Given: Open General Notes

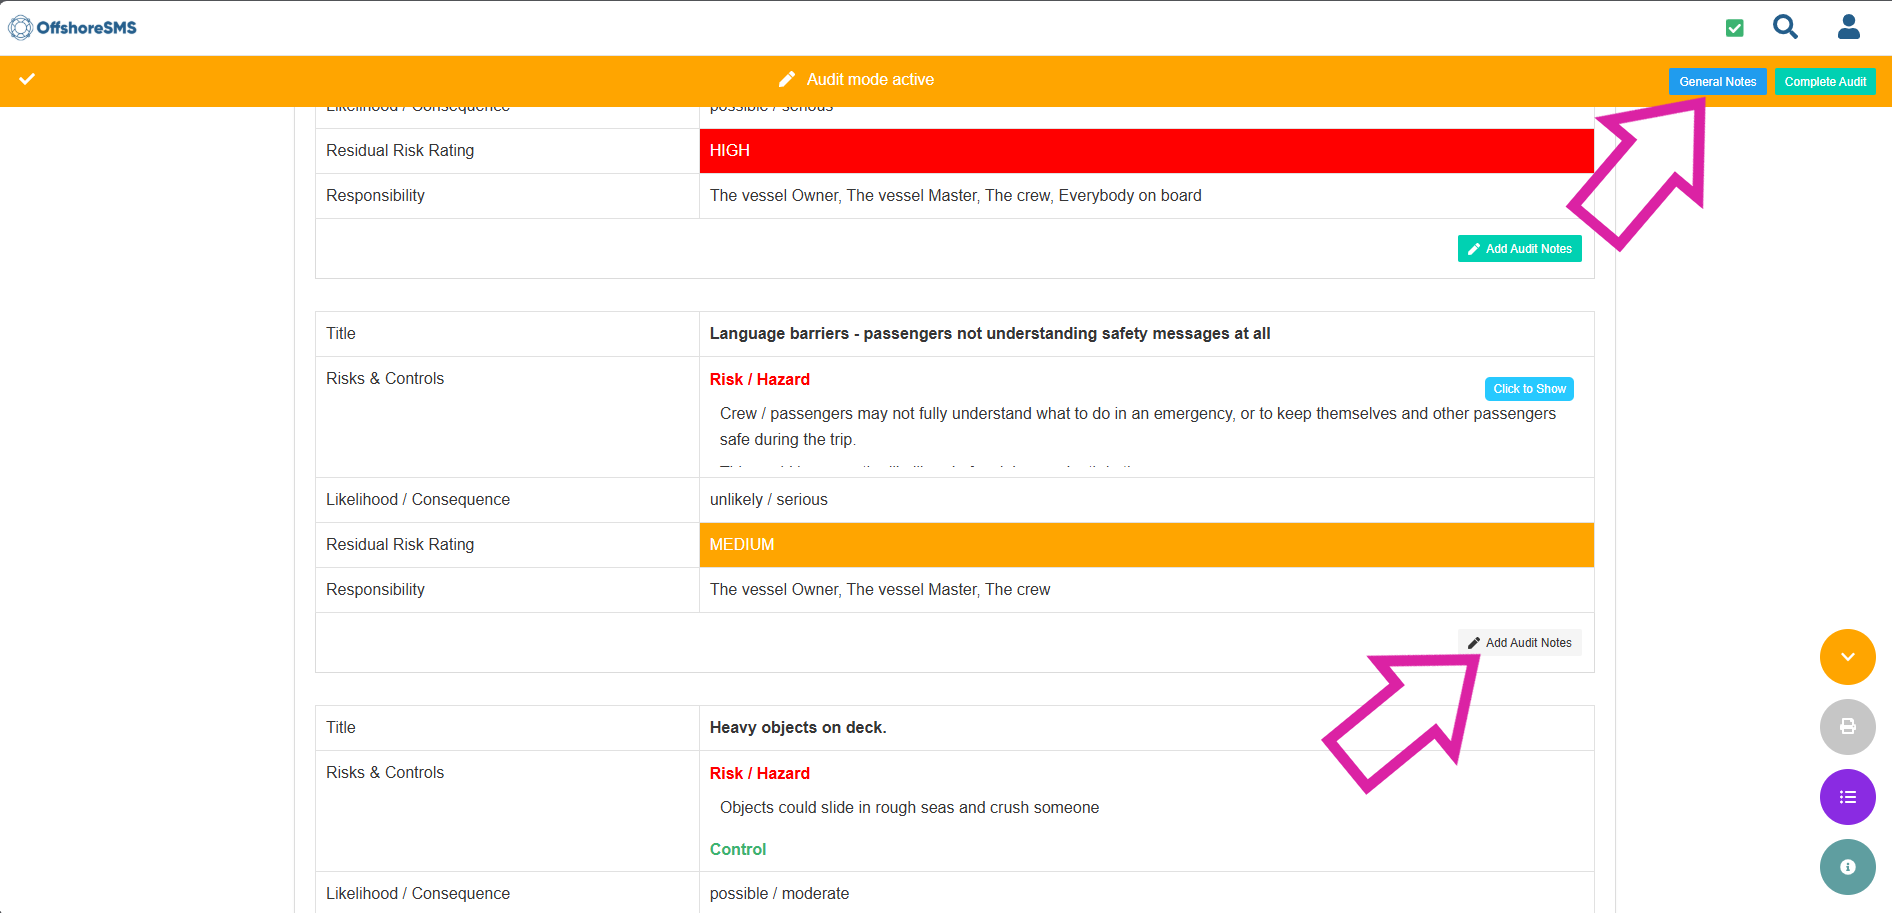Looking at the screenshot, I should pos(1717,82).
